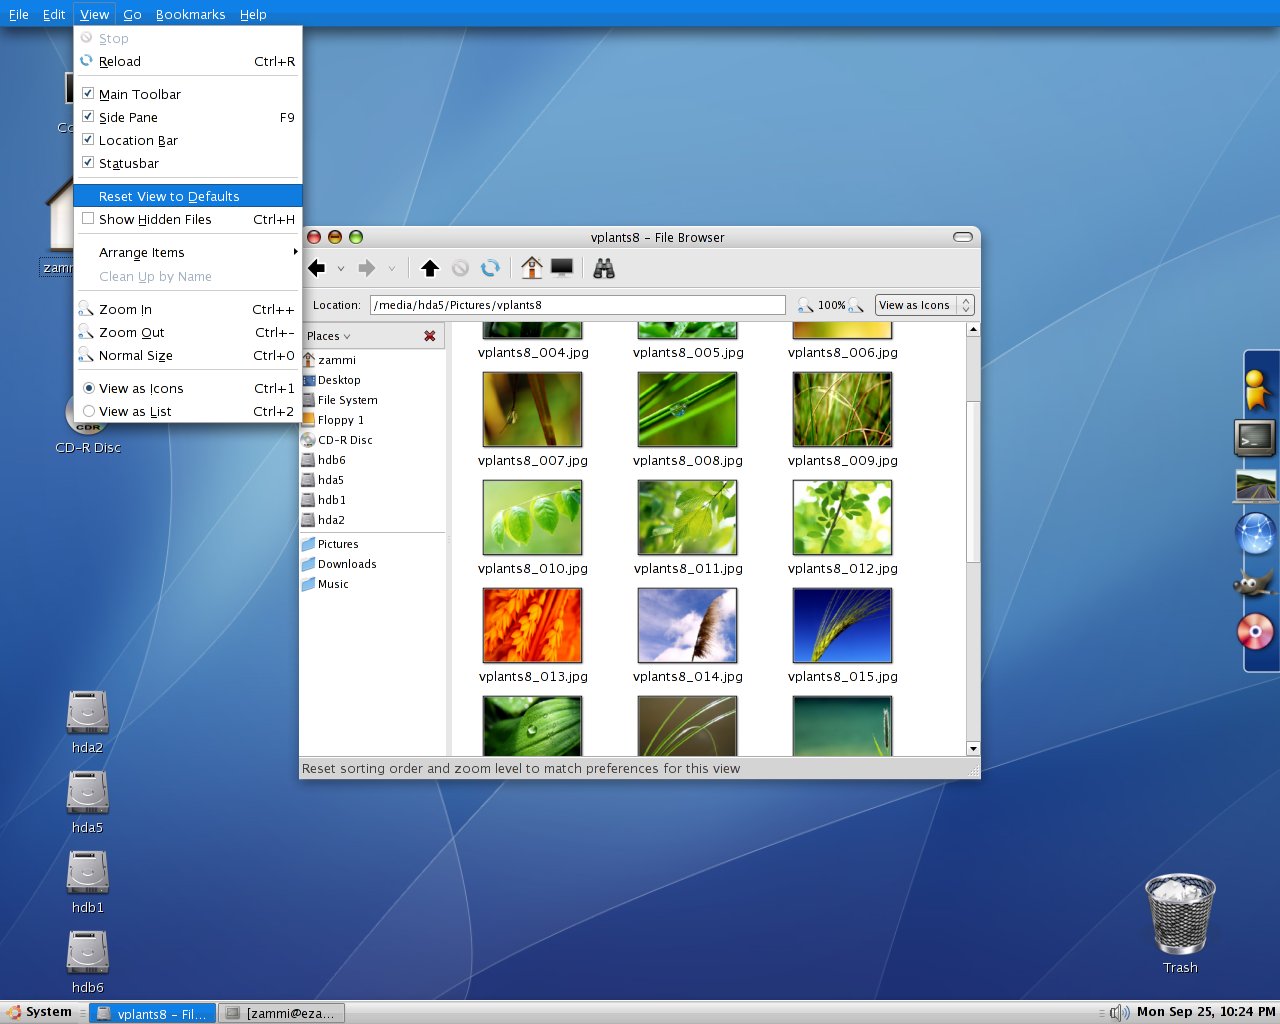Select vplants8_010.jpg thumbnail
The height and width of the screenshot is (1024, 1280).
[532, 518]
